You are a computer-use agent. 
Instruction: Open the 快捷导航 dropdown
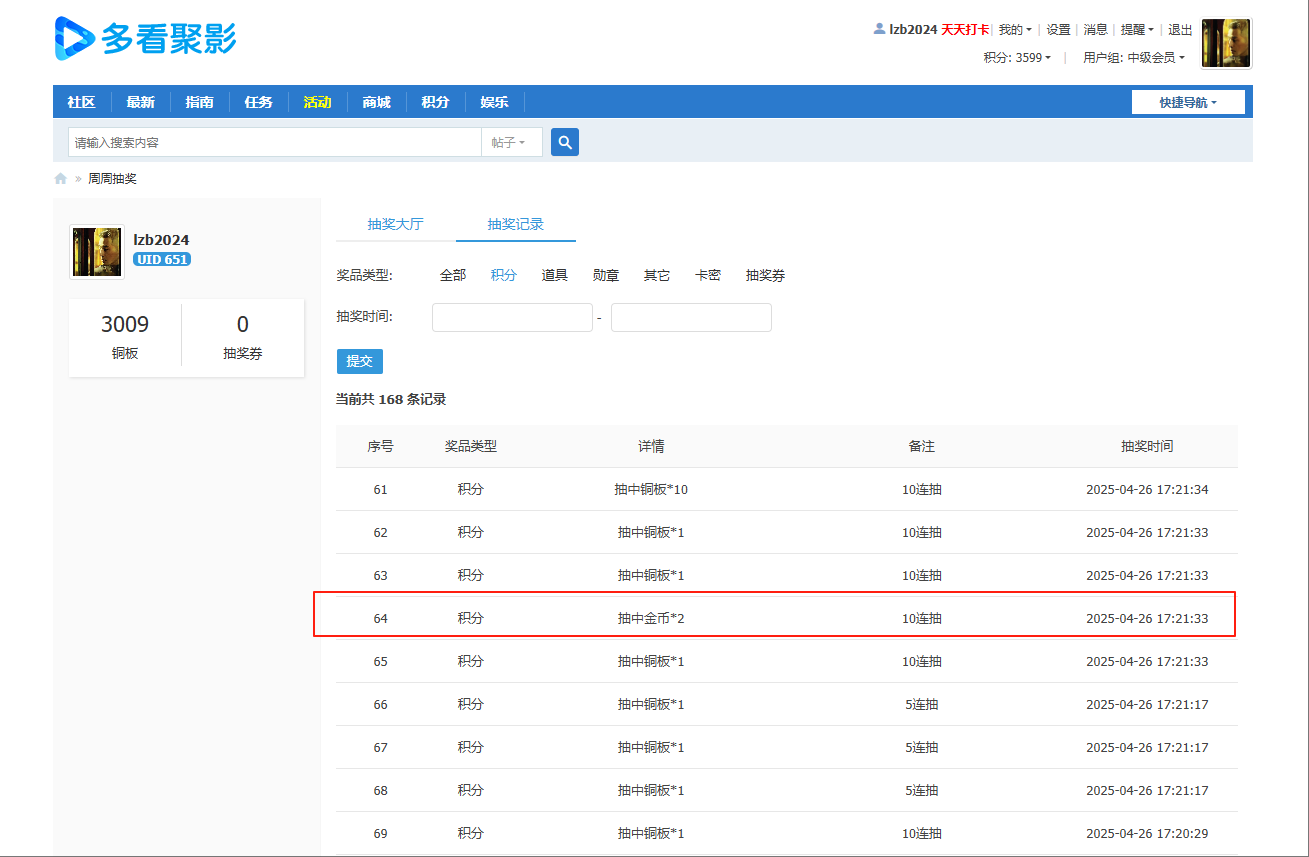point(1188,102)
